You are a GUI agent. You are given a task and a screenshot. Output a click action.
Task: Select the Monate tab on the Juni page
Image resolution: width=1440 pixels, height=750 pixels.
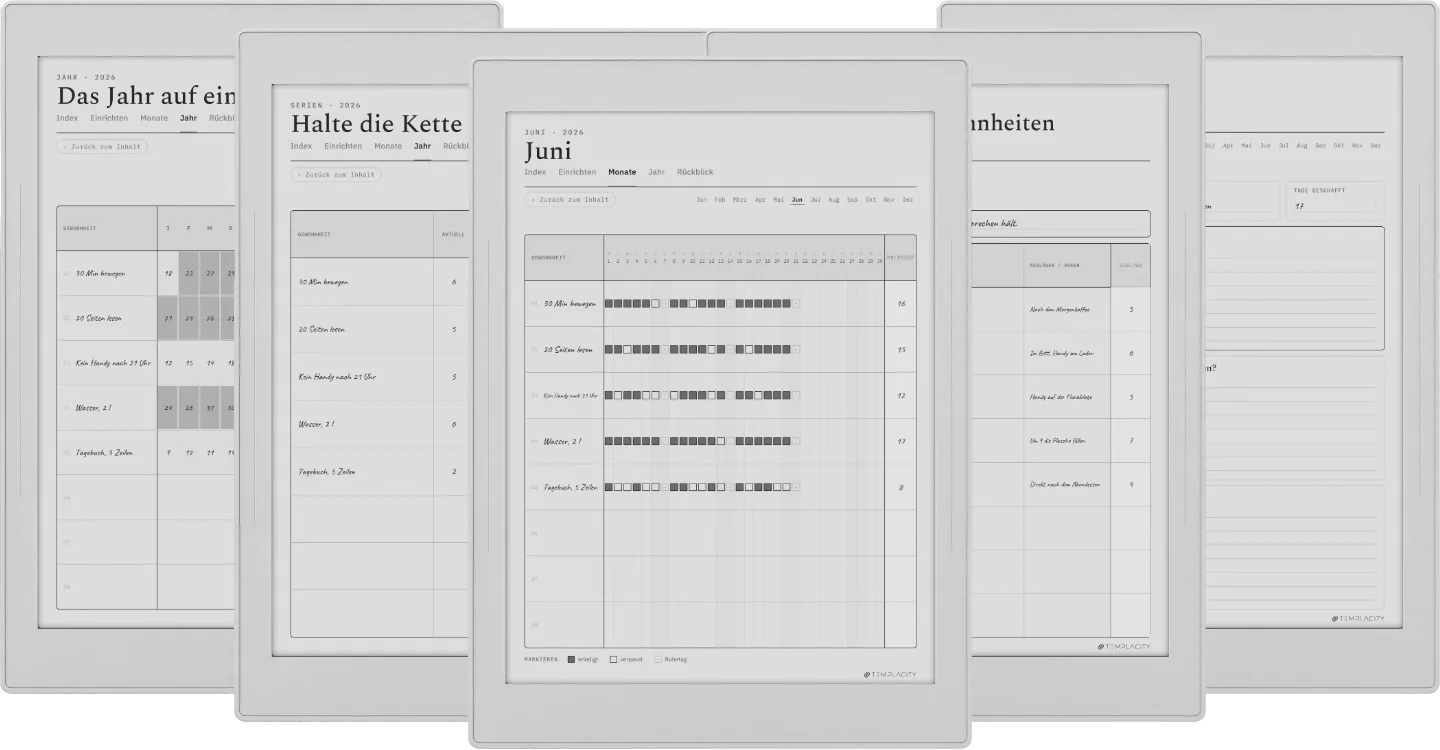click(622, 172)
